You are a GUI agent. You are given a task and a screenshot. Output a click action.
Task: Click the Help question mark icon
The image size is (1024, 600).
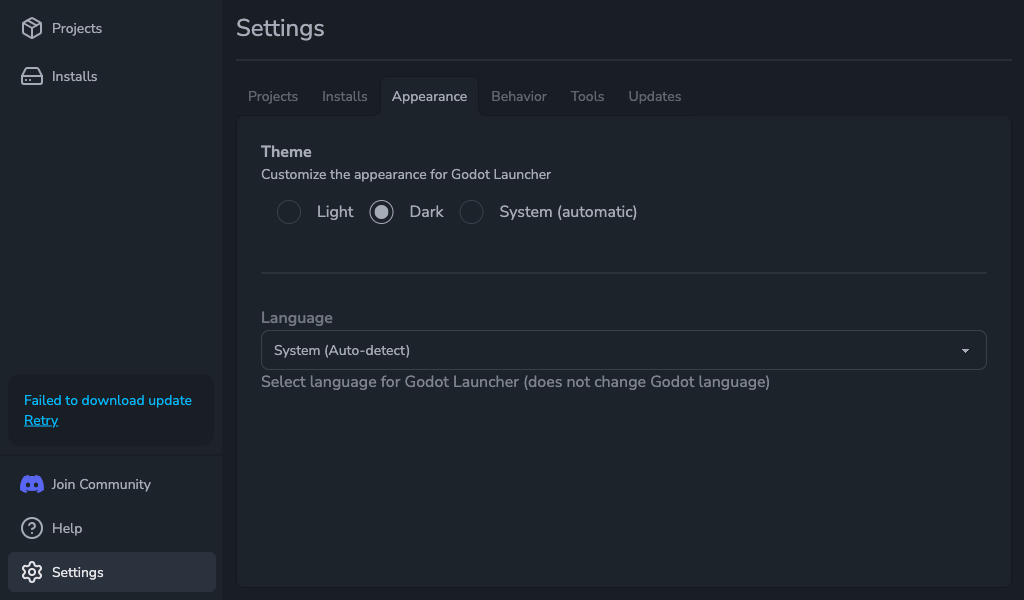(32, 528)
